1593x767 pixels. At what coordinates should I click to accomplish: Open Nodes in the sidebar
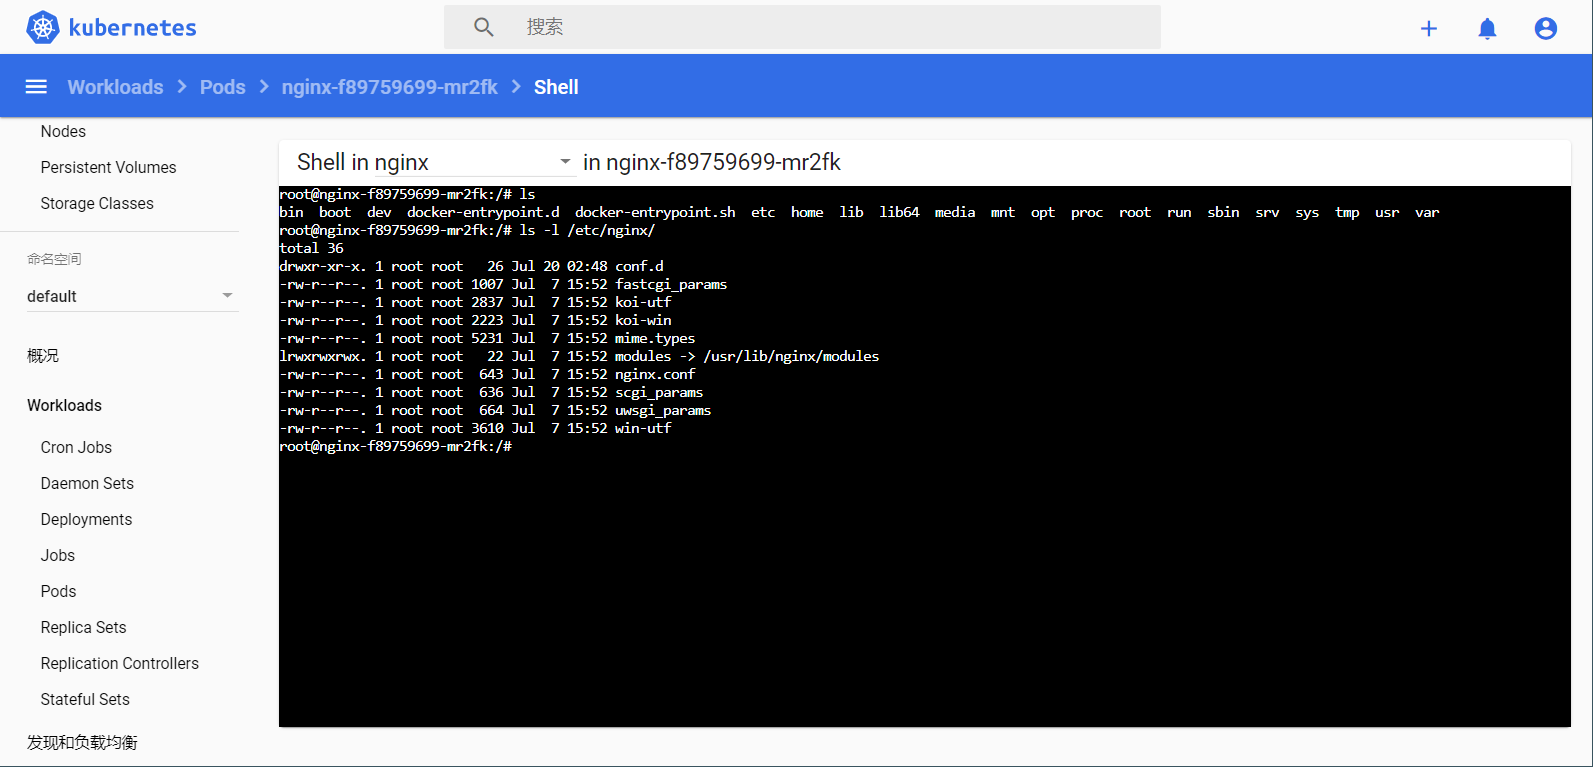click(63, 131)
